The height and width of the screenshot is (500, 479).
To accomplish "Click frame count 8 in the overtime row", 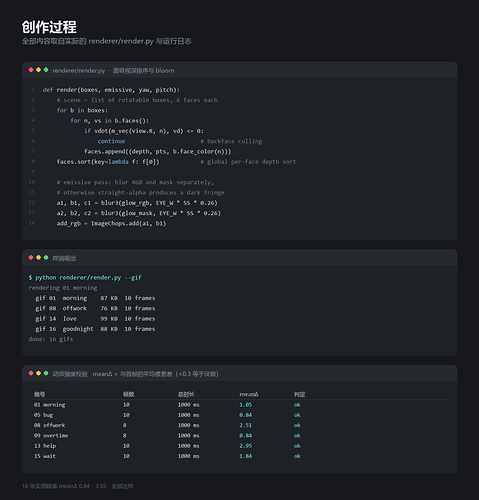I will click(125, 436).
